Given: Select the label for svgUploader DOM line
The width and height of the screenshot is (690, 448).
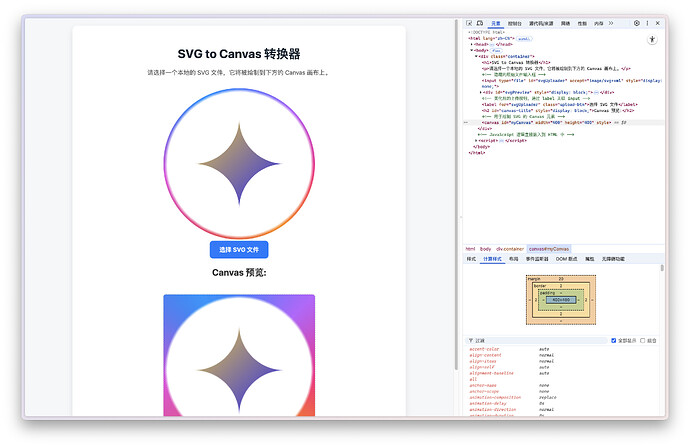Looking at the screenshot, I should coord(559,104).
